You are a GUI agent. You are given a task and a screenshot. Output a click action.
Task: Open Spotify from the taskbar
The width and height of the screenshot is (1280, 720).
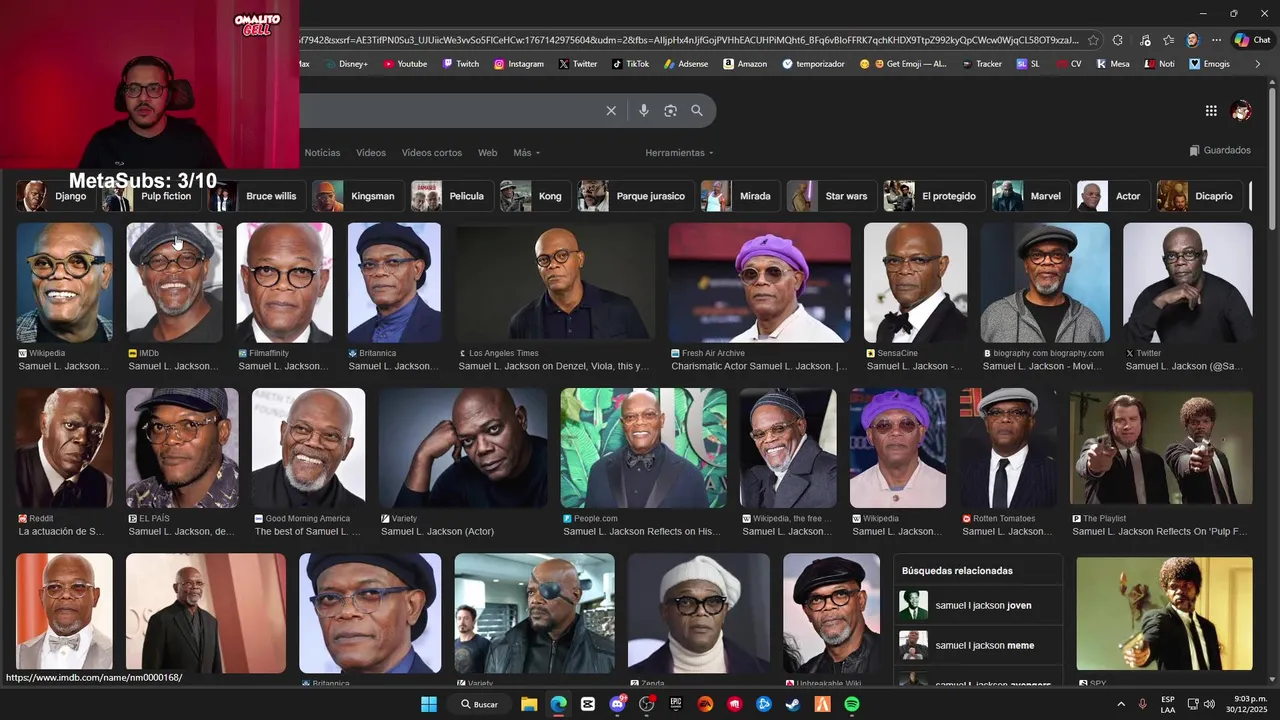point(852,704)
